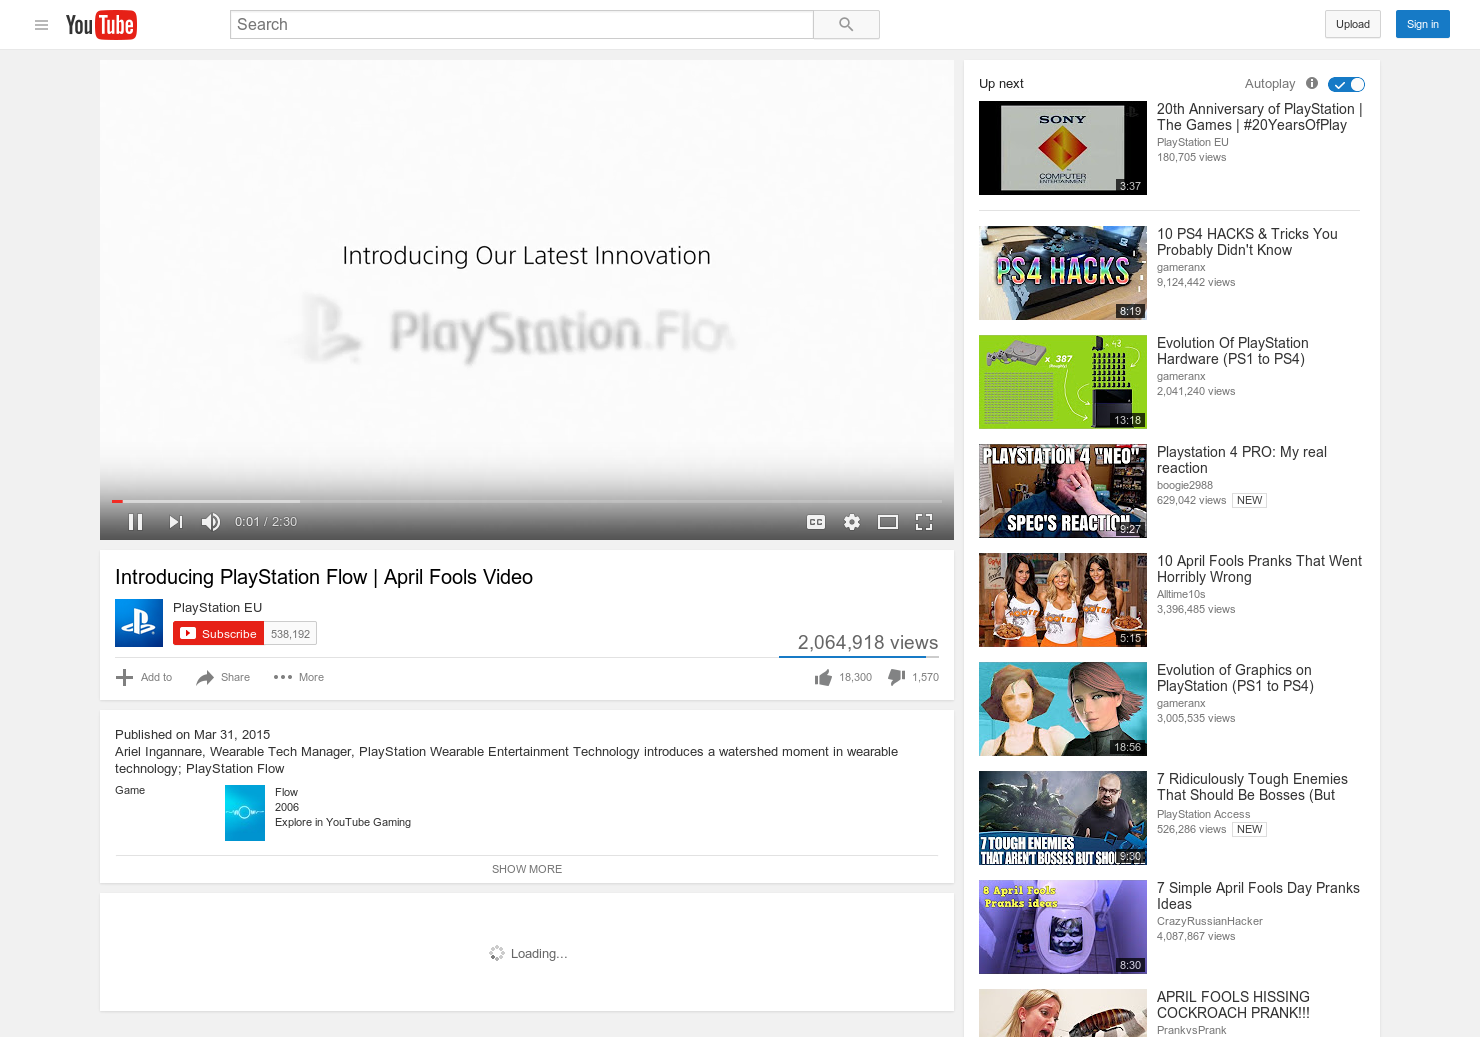1480x1037 pixels.
Task: Show Autoplay info tooltip icon
Action: (1312, 84)
